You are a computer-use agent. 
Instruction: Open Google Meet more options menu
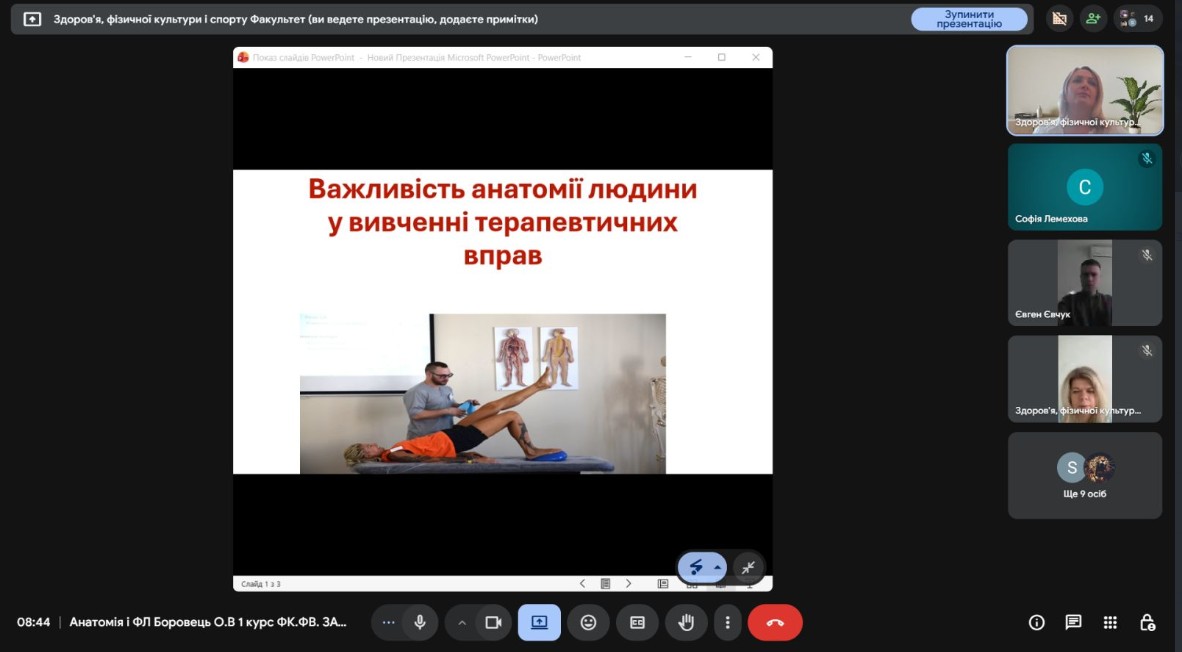click(727, 622)
